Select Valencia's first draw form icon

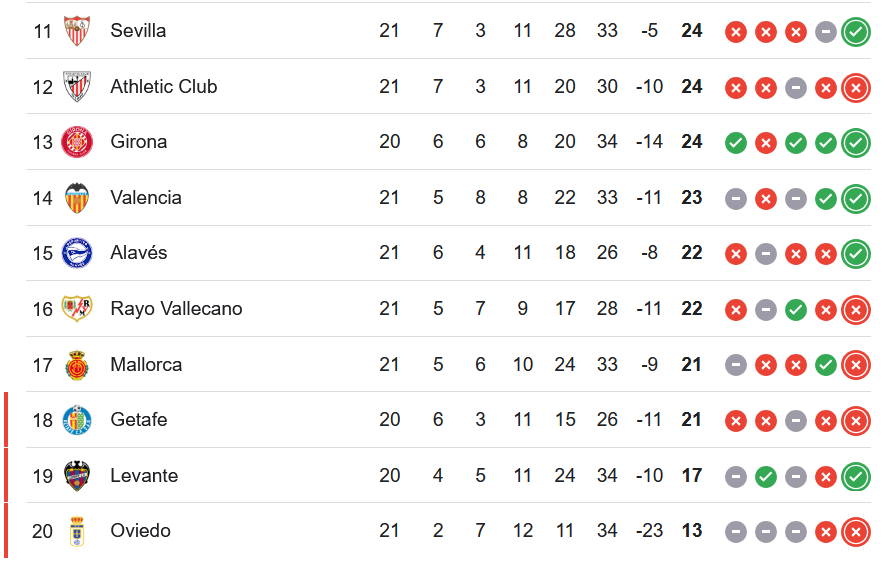click(736, 199)
